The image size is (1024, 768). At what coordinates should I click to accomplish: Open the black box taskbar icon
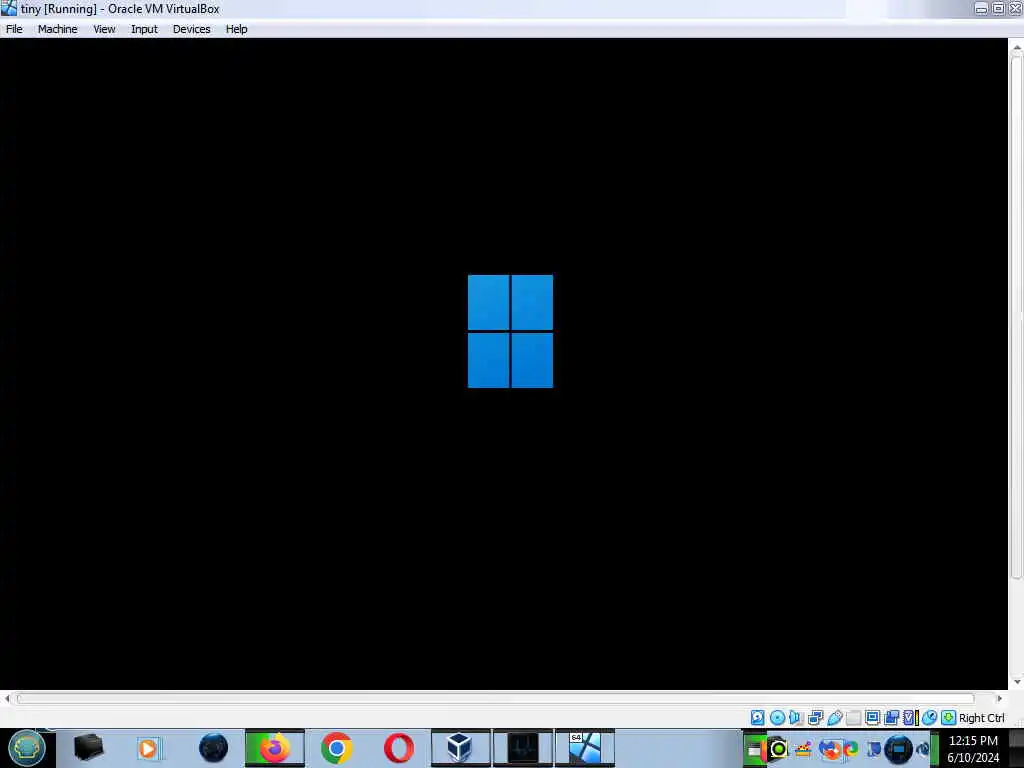tap(88, 748)
